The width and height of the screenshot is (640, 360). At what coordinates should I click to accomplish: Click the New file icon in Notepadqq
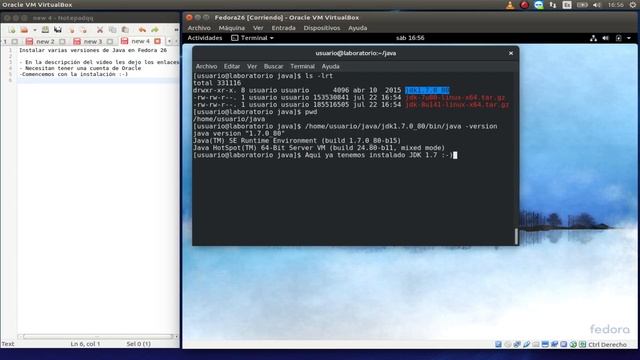coord(11,30)
